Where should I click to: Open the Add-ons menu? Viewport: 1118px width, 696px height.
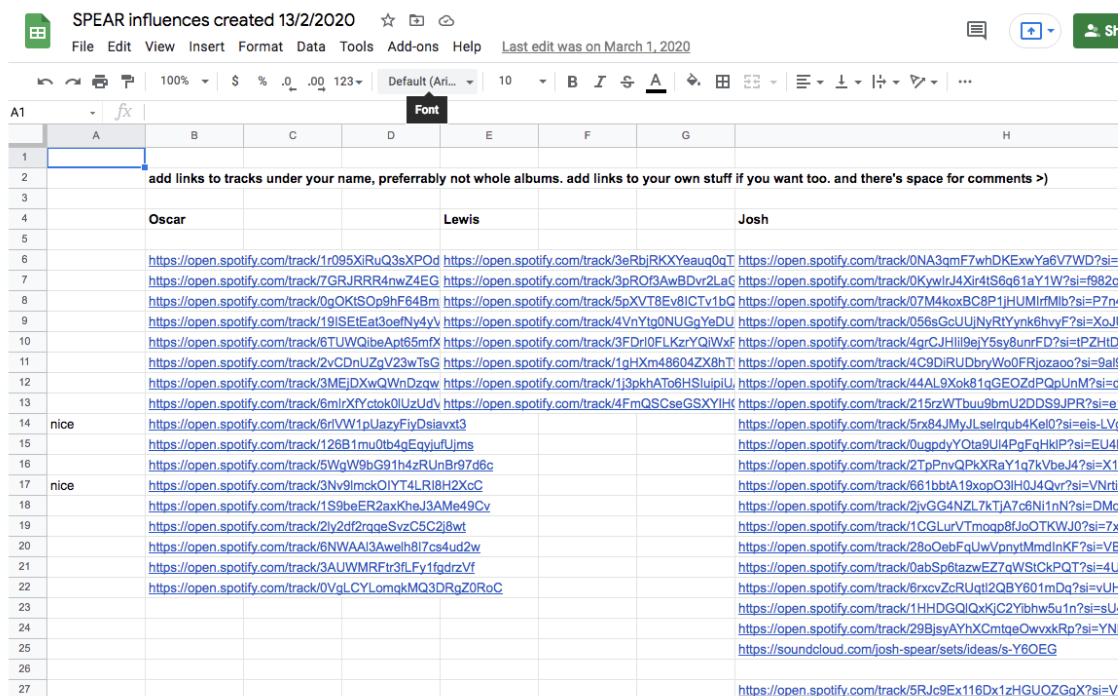coord(413,46)
